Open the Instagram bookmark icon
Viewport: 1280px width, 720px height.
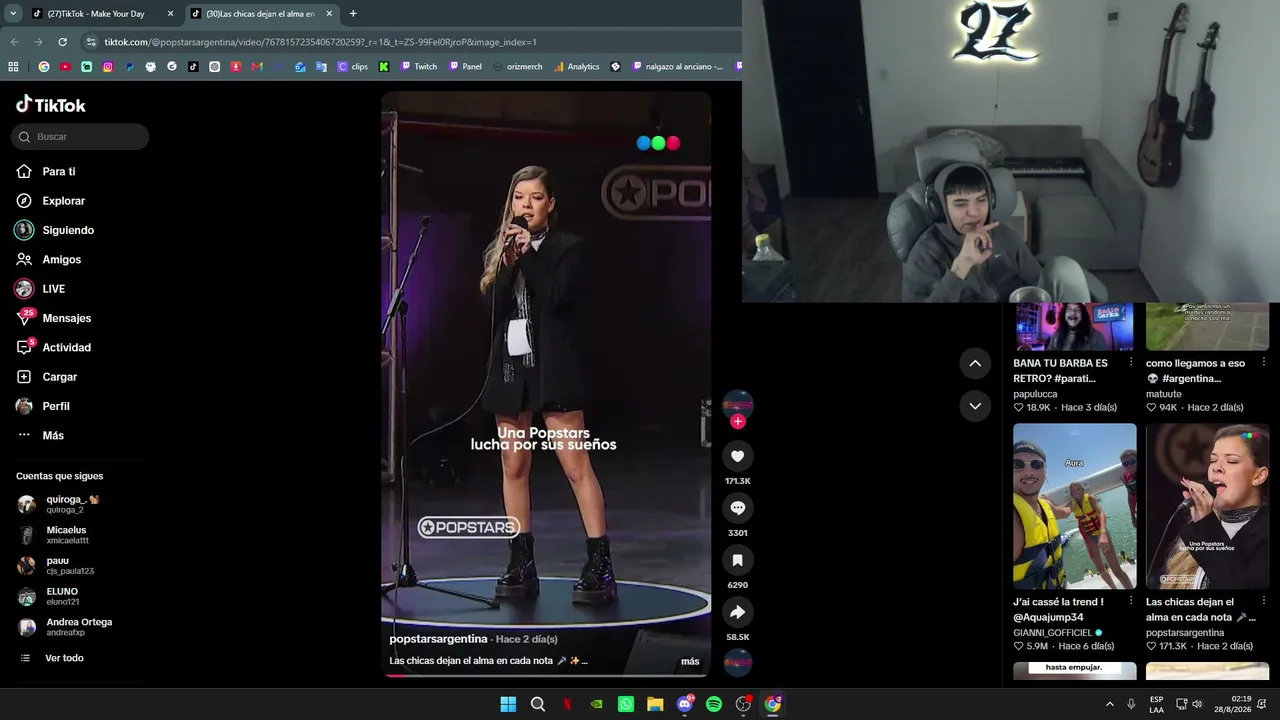click(108, 67)
